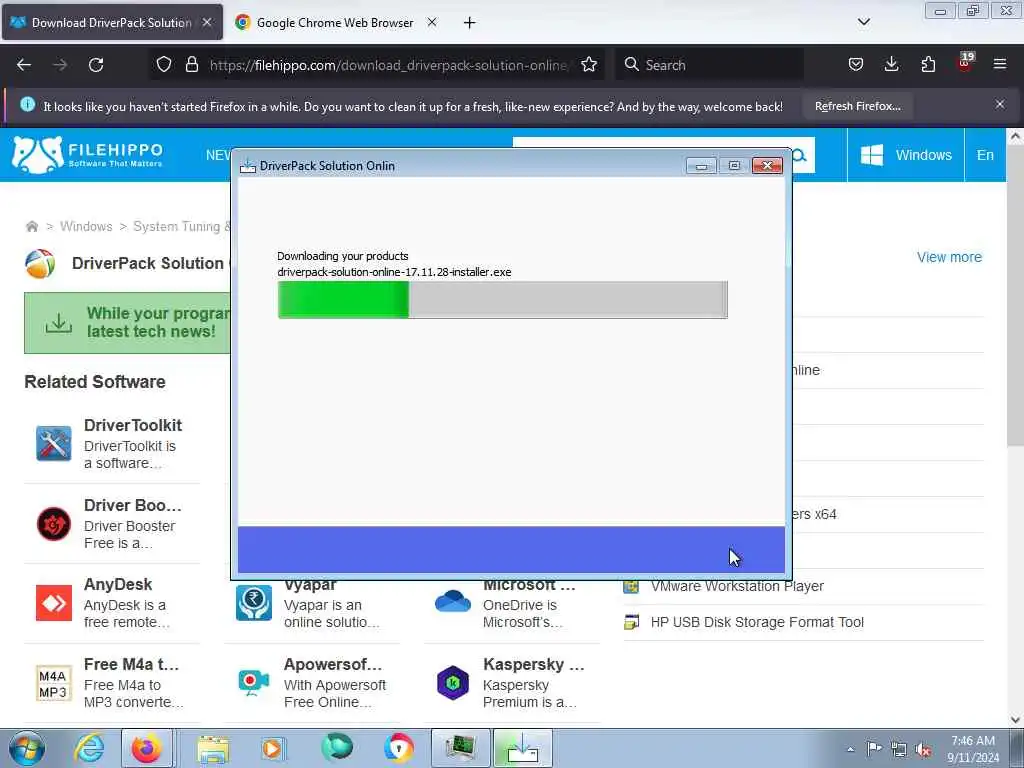Click the Apowersoft recorder icon

coord(253,682)
